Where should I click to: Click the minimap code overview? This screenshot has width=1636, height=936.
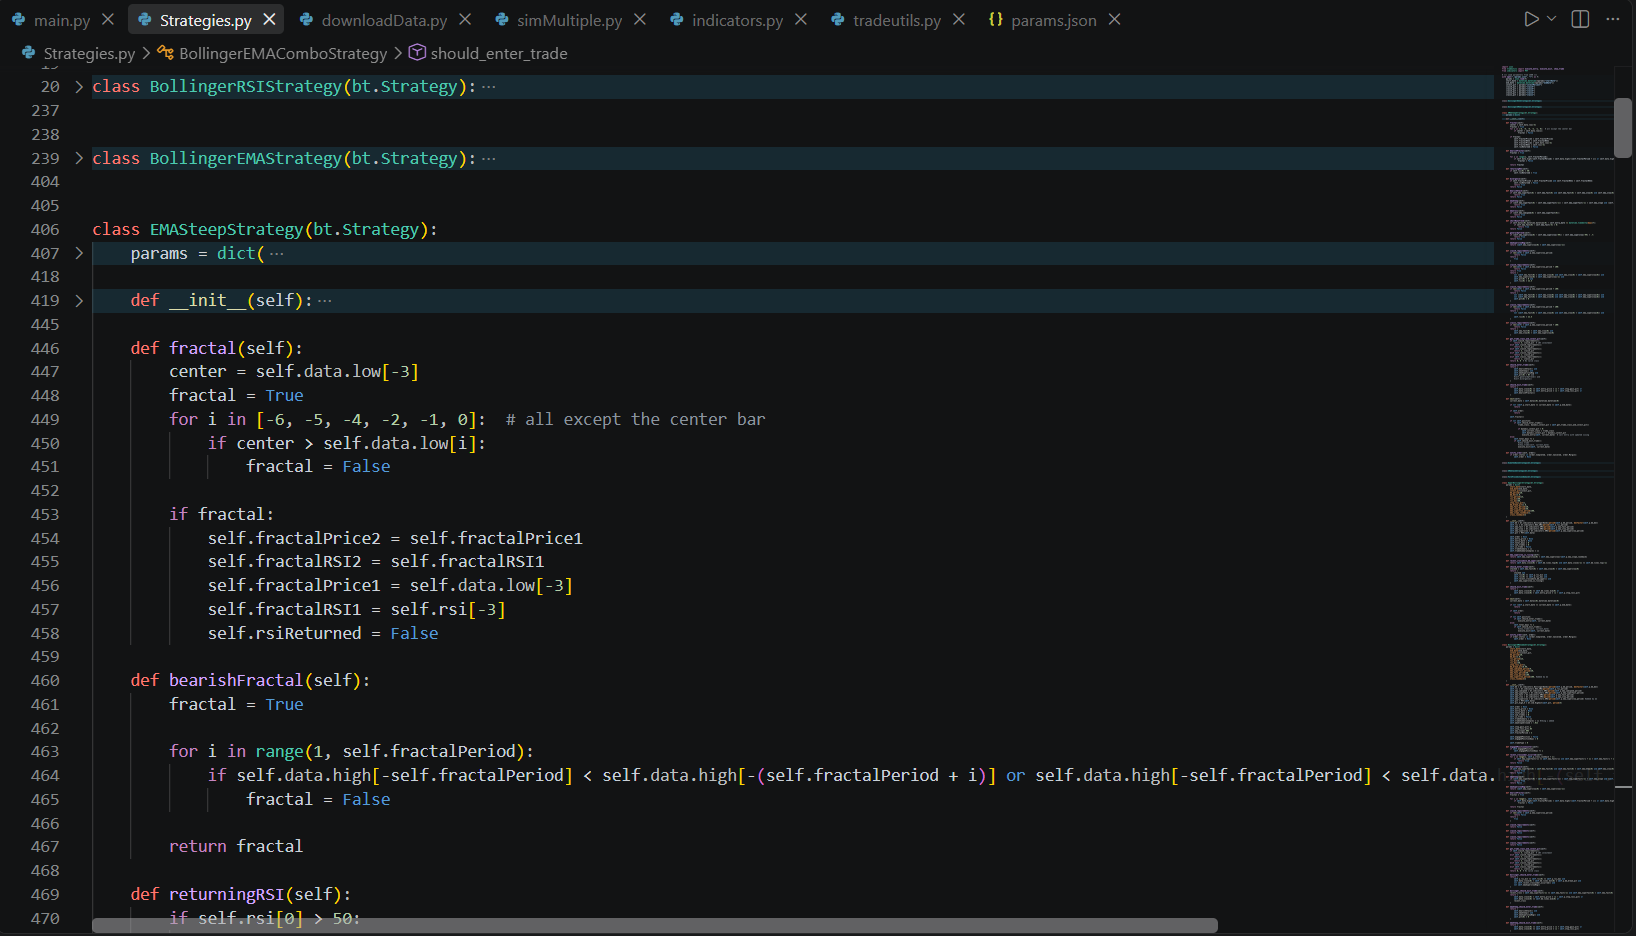pyautogui.click(x=1557, y=500)
